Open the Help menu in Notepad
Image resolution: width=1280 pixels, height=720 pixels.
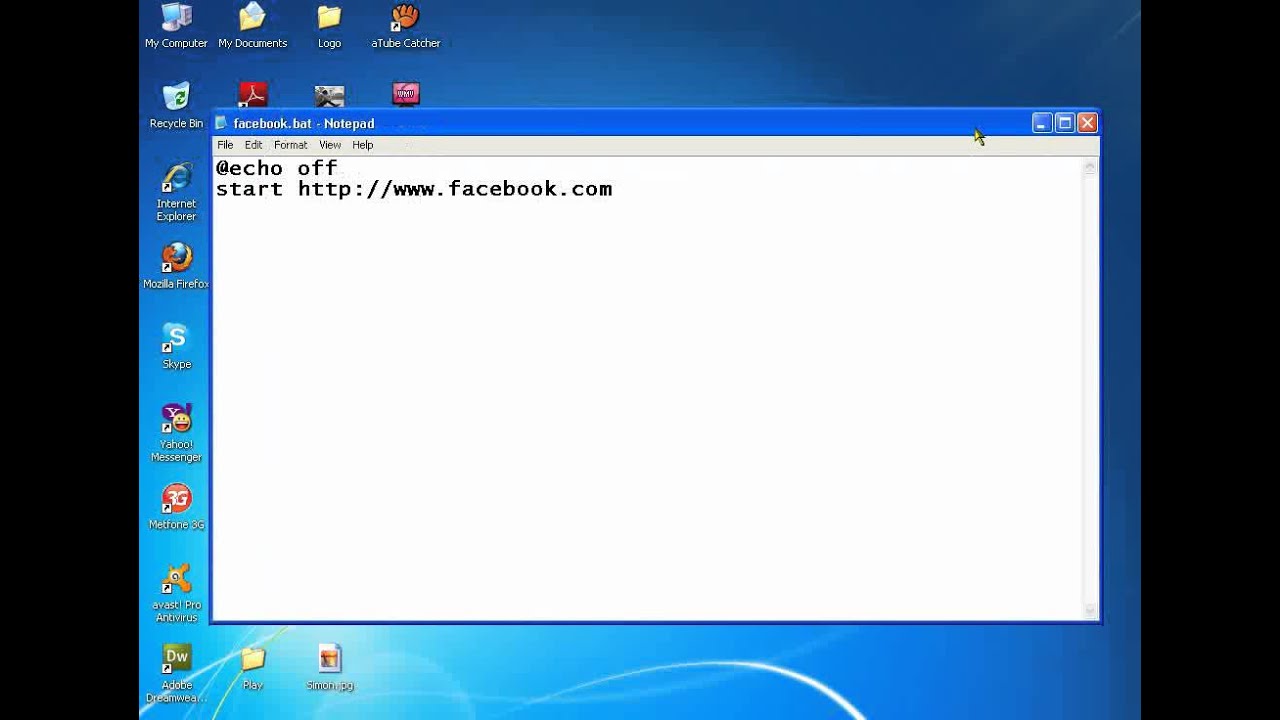click(362, 145)
